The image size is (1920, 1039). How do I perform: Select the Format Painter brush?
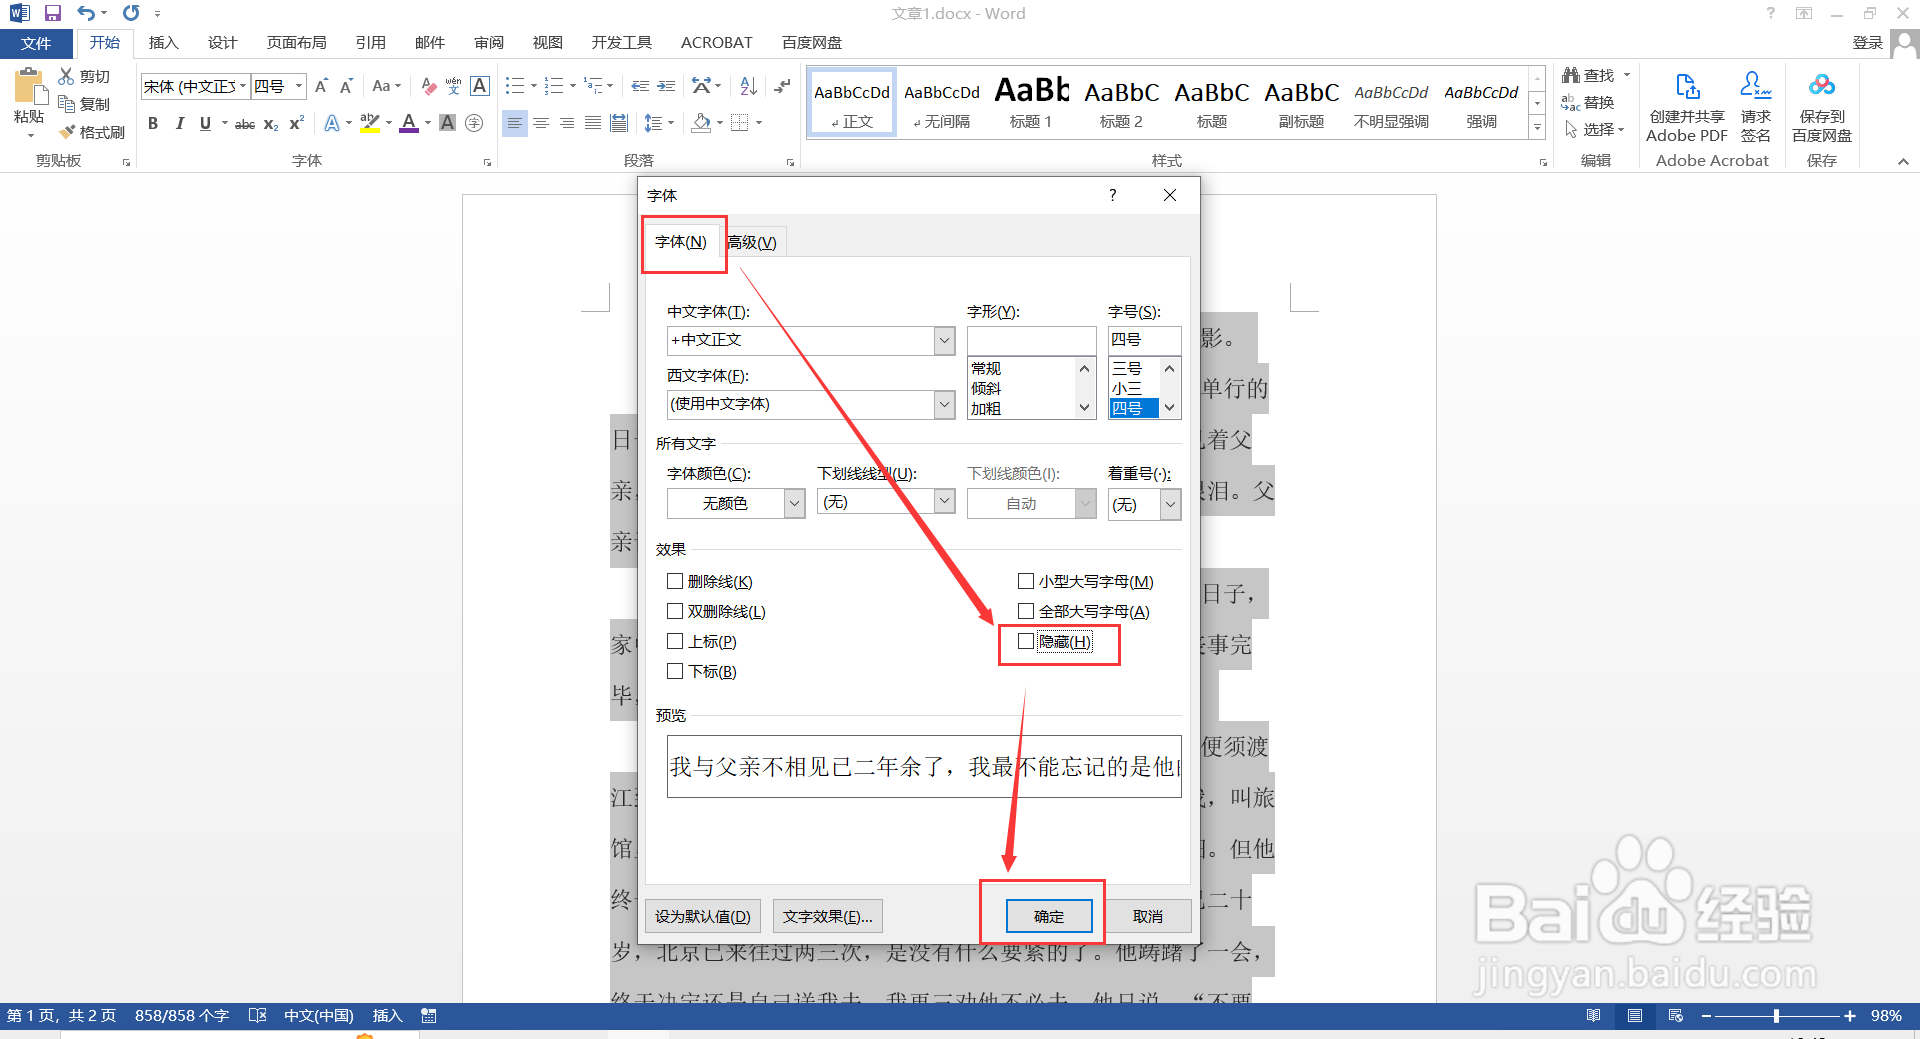(x=67, y=132)
